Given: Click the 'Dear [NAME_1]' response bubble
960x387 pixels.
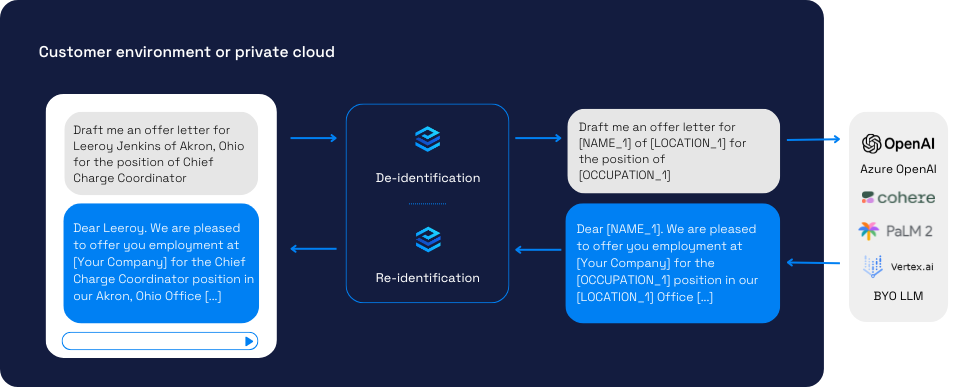Looking at the screenshot, I should 672,263.
